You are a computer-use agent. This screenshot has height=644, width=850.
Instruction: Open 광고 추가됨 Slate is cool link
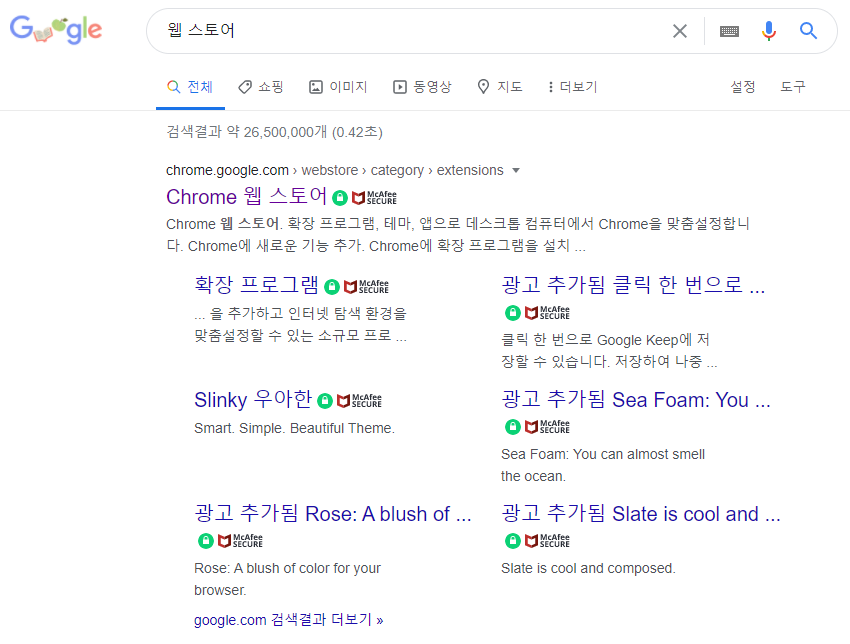pos(641,513)
